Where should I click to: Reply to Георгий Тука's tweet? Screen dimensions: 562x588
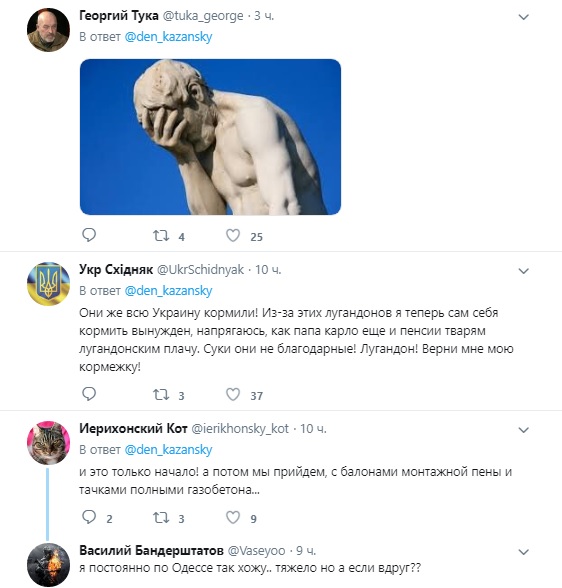[89, 235]
